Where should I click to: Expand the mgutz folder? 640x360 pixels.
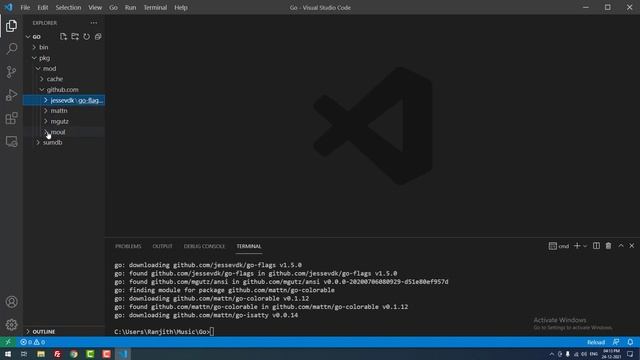coord(63,121)
